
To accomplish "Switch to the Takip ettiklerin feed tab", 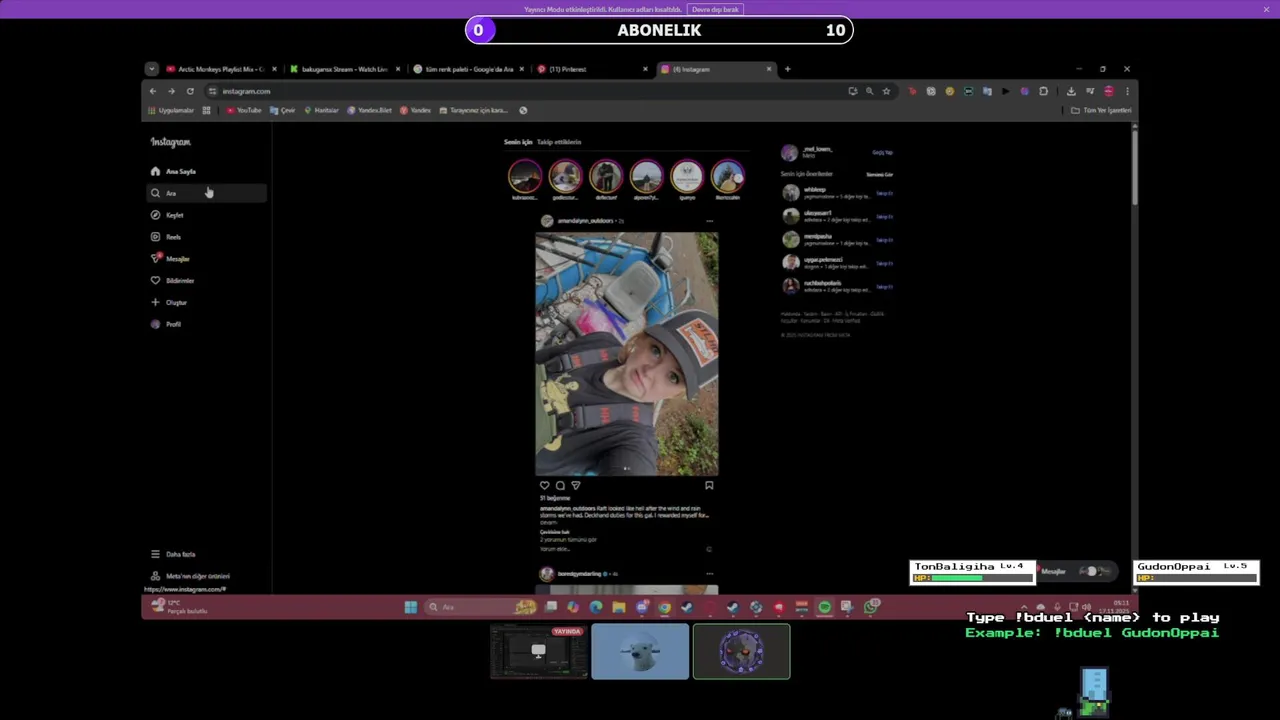I will click(559, 142).
